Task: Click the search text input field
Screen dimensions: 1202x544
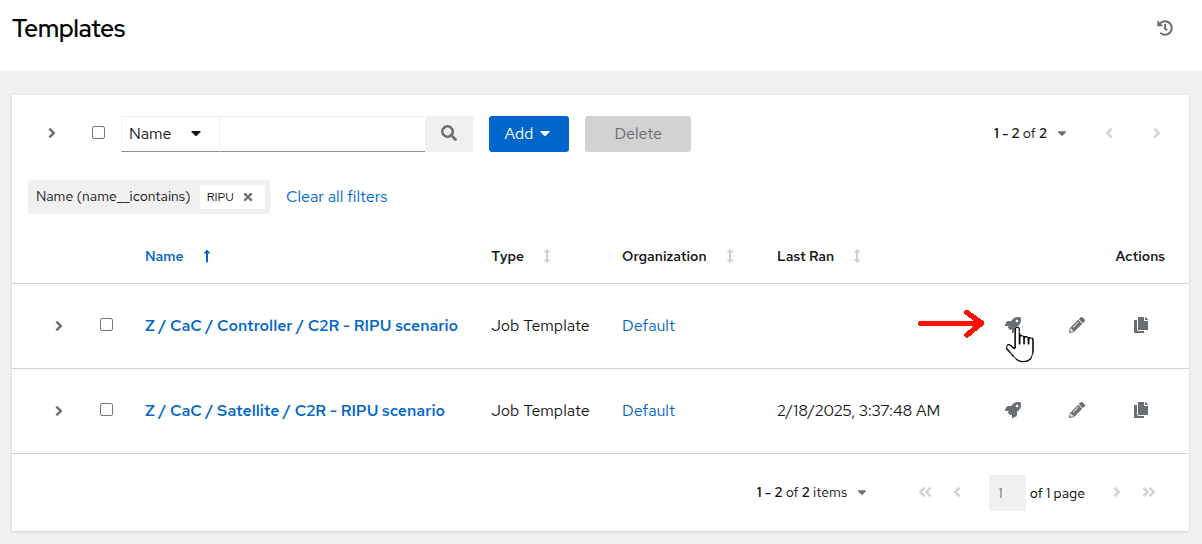Action: point(322,134)
